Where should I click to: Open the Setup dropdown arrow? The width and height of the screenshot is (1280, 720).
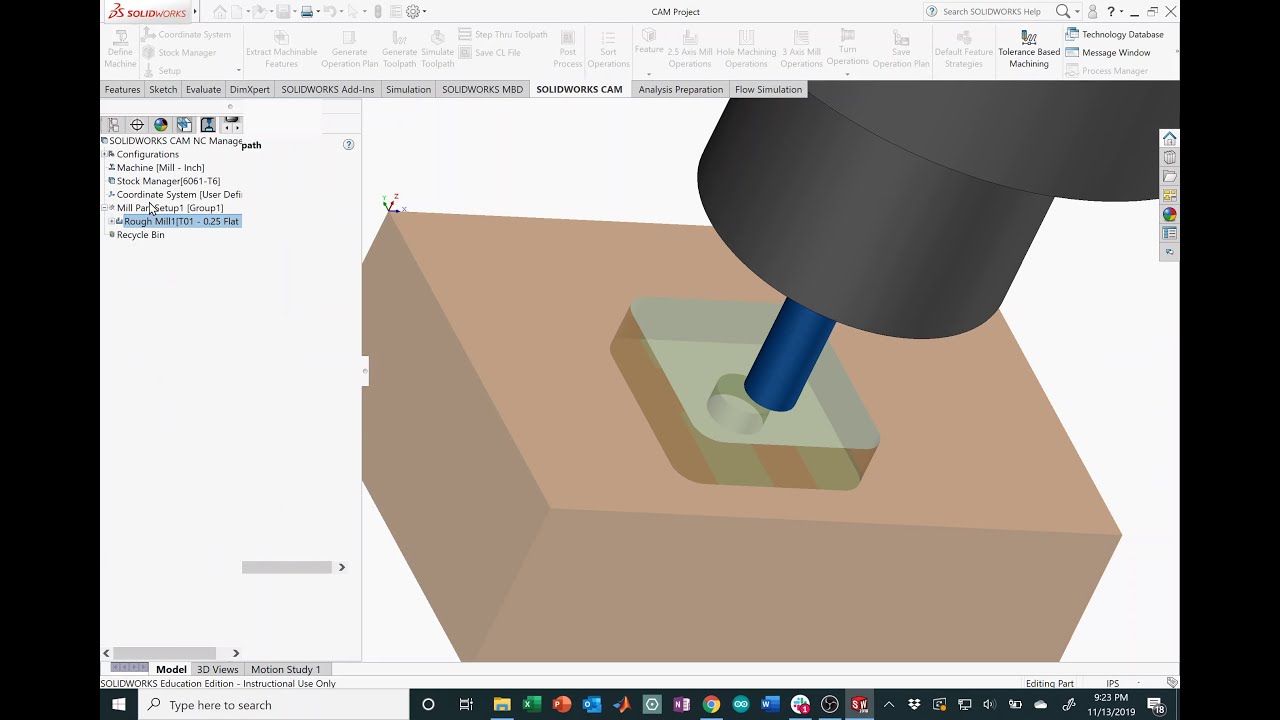238,71
